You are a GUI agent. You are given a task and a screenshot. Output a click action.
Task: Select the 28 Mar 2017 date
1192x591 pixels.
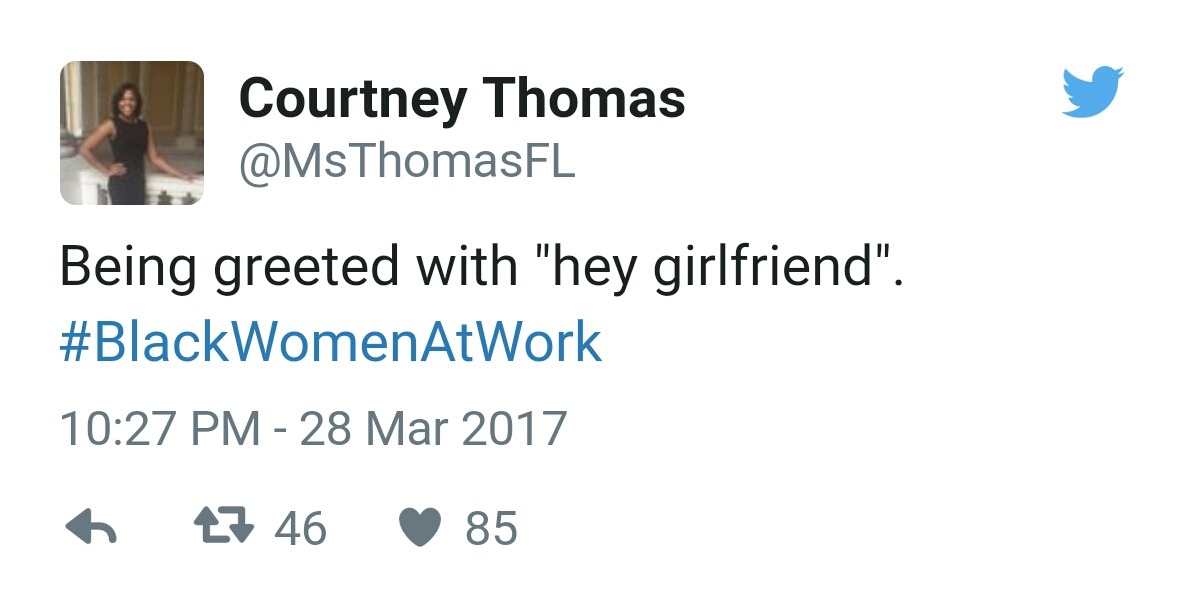click(x=433, y=428)
